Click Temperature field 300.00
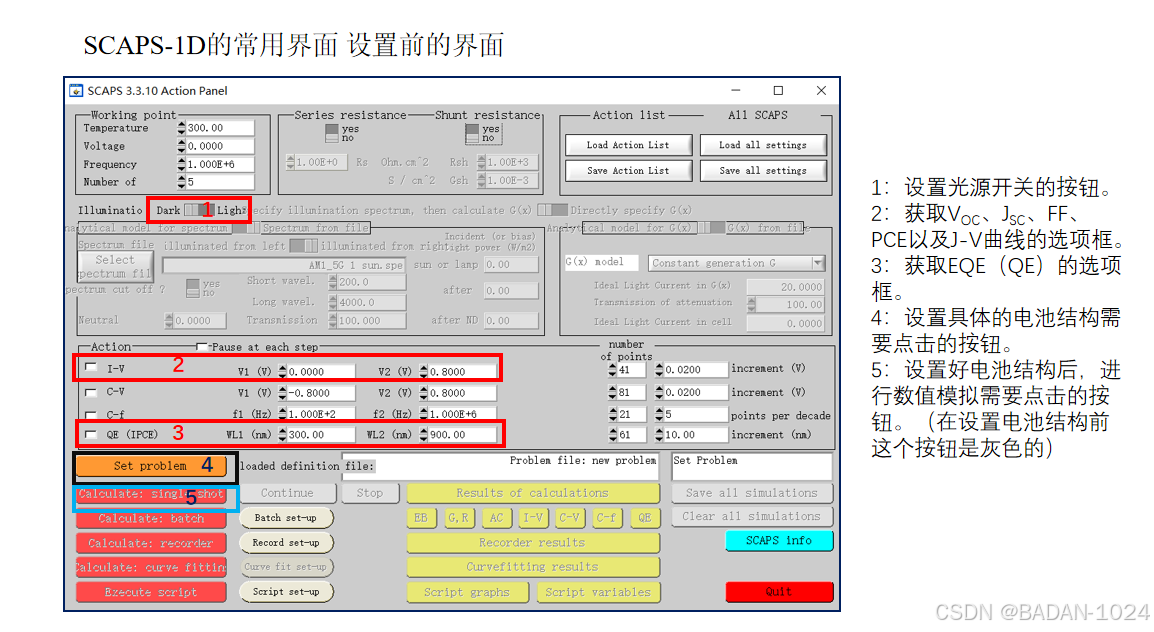Image resolution: width=1154 pixels, height=632 pixels. point(219,128)
